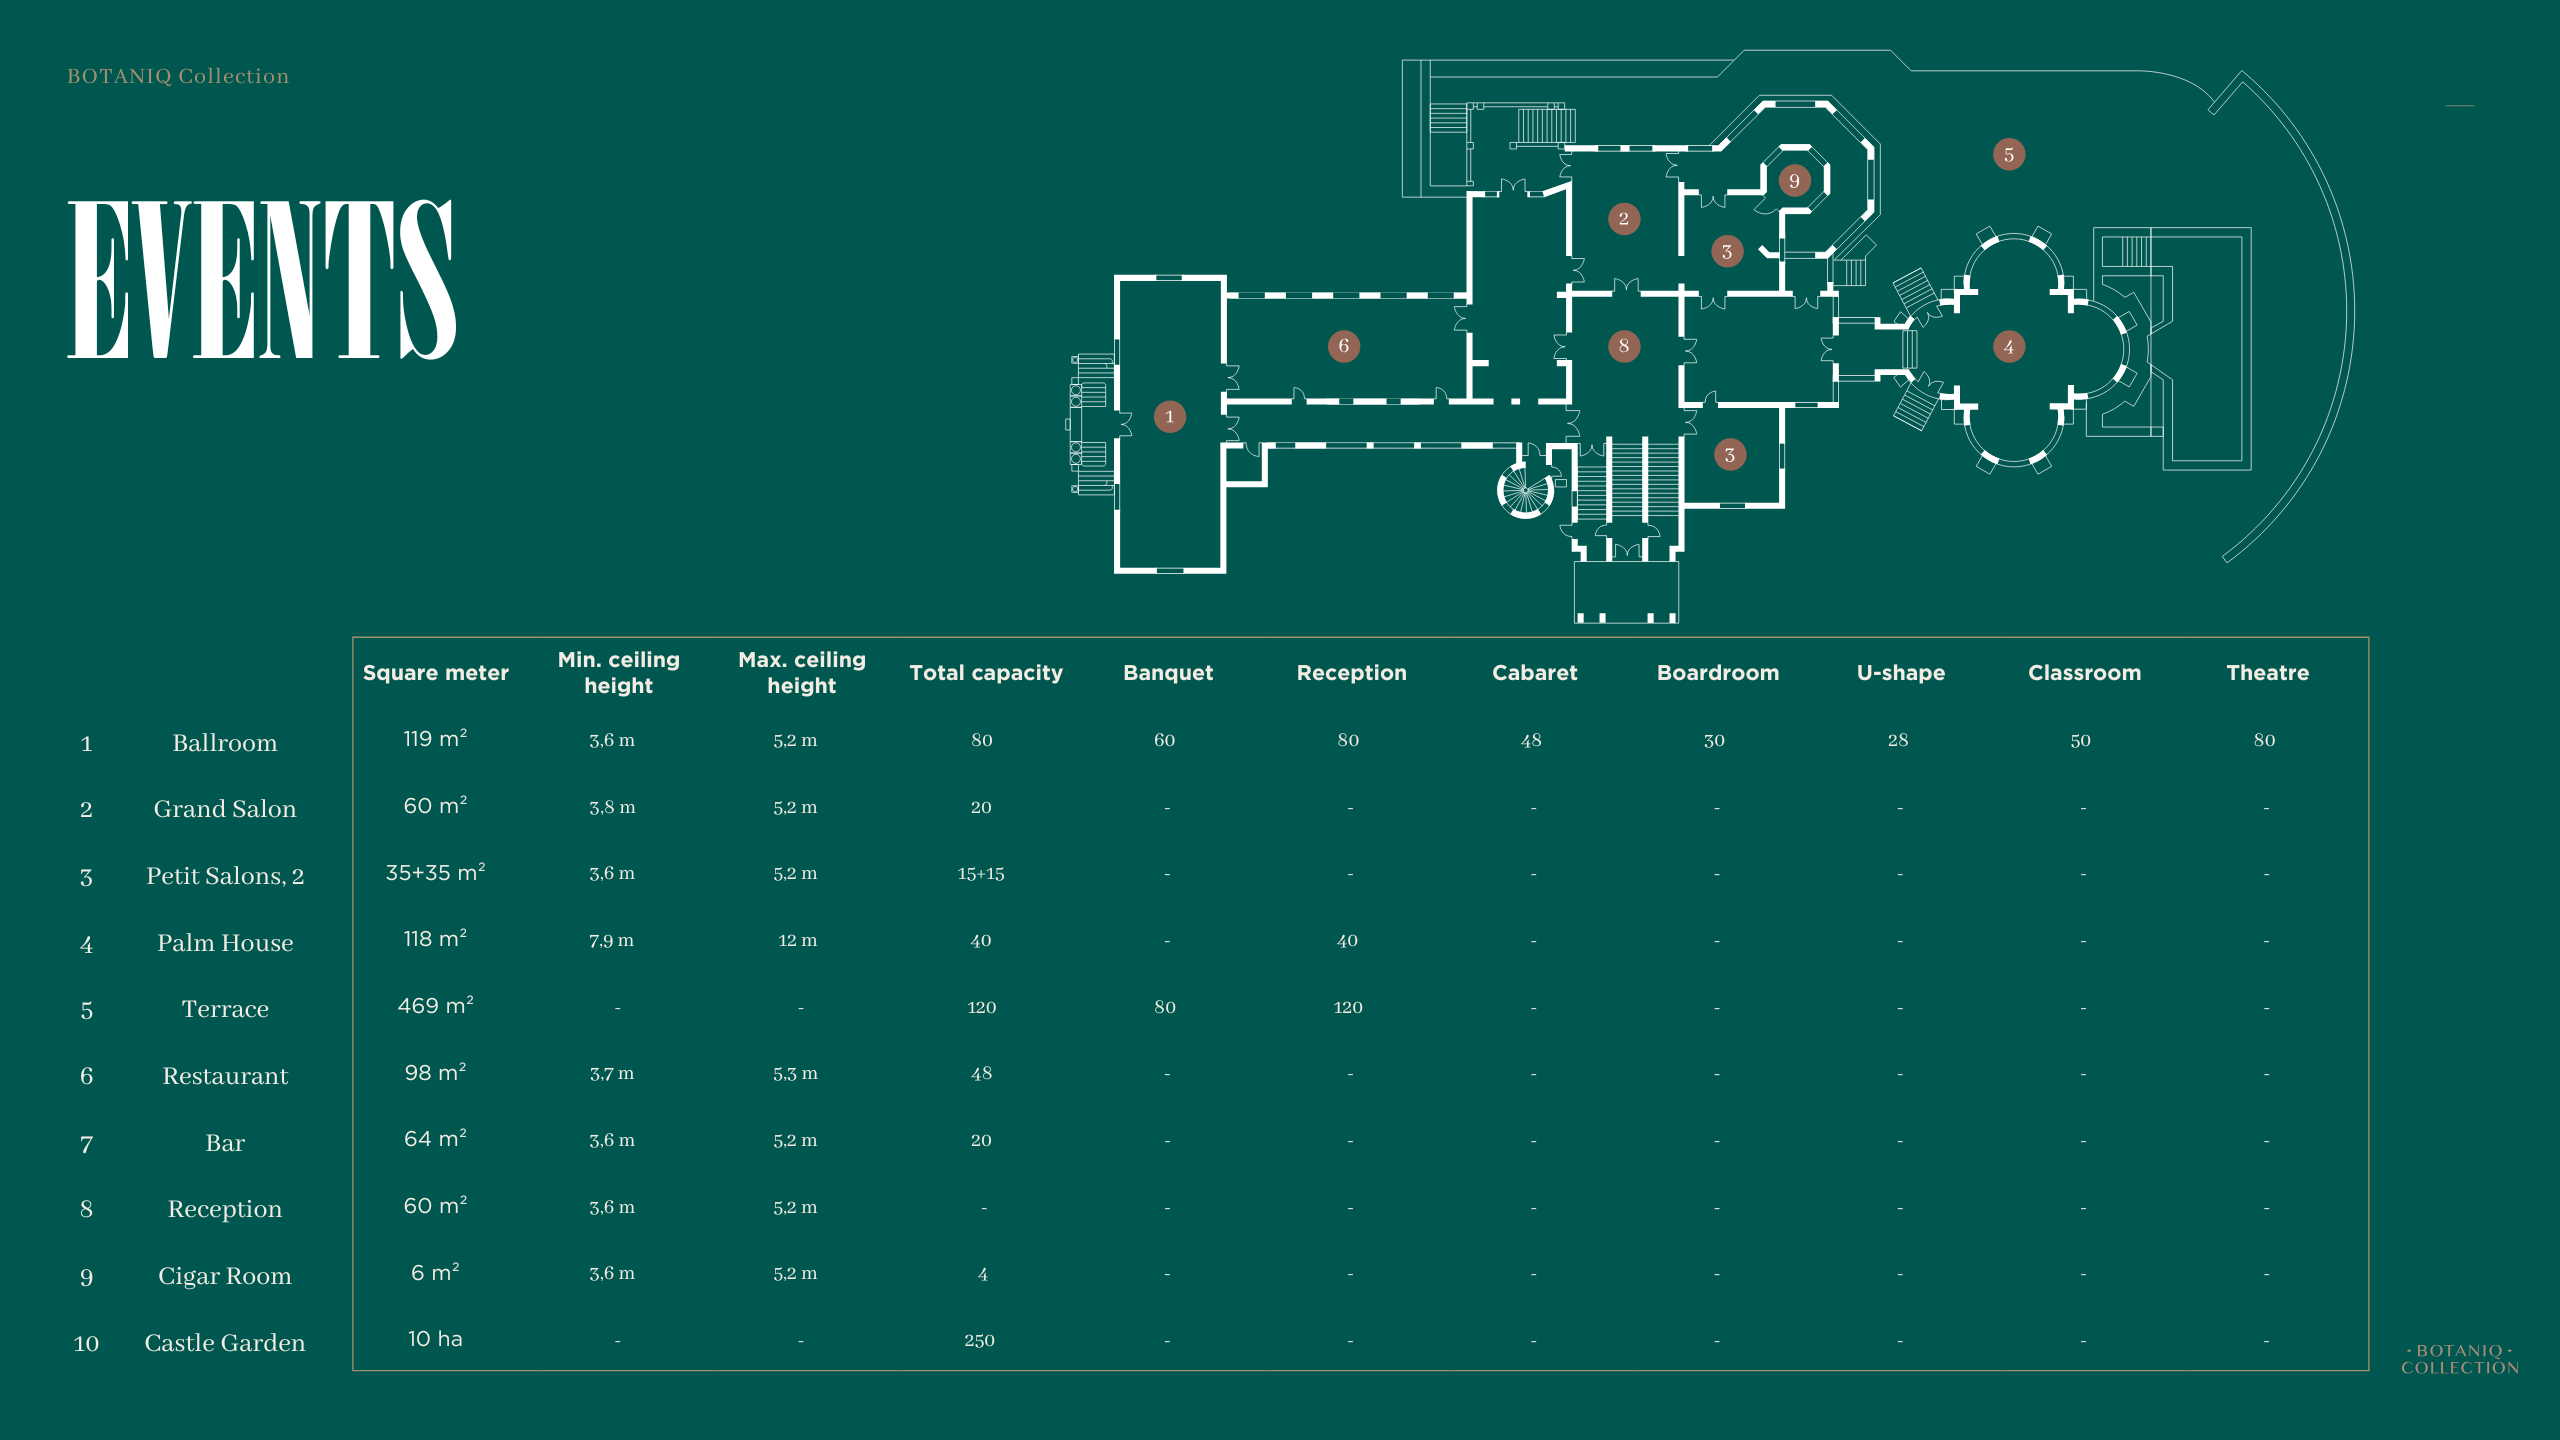Click Terrace marker number 5

click(x=2008, y=155)
